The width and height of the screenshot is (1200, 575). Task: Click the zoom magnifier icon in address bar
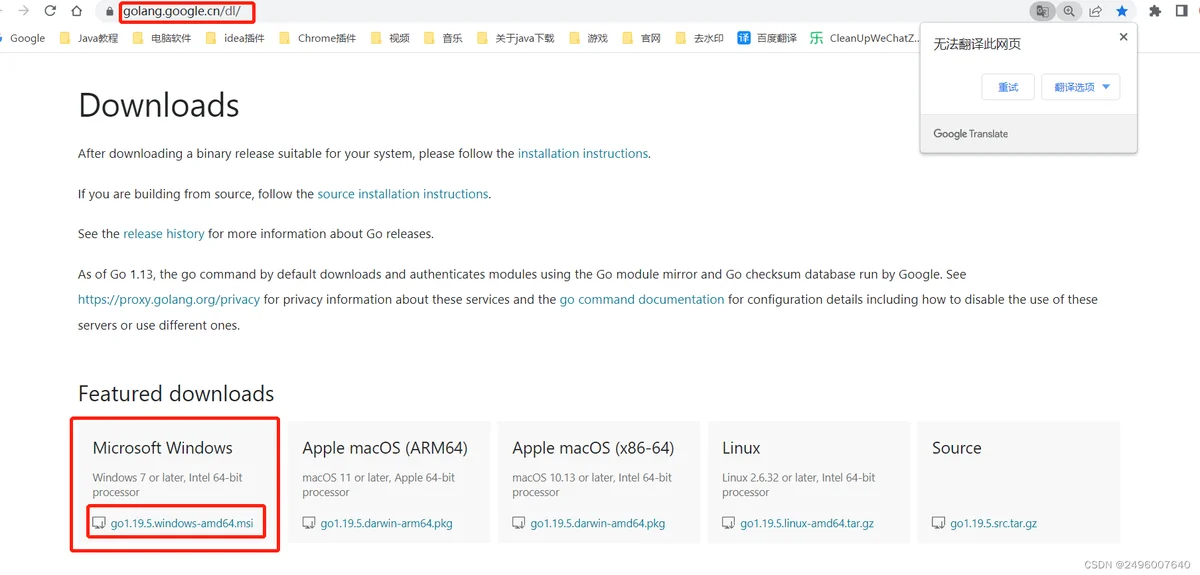coord(1069,11)
